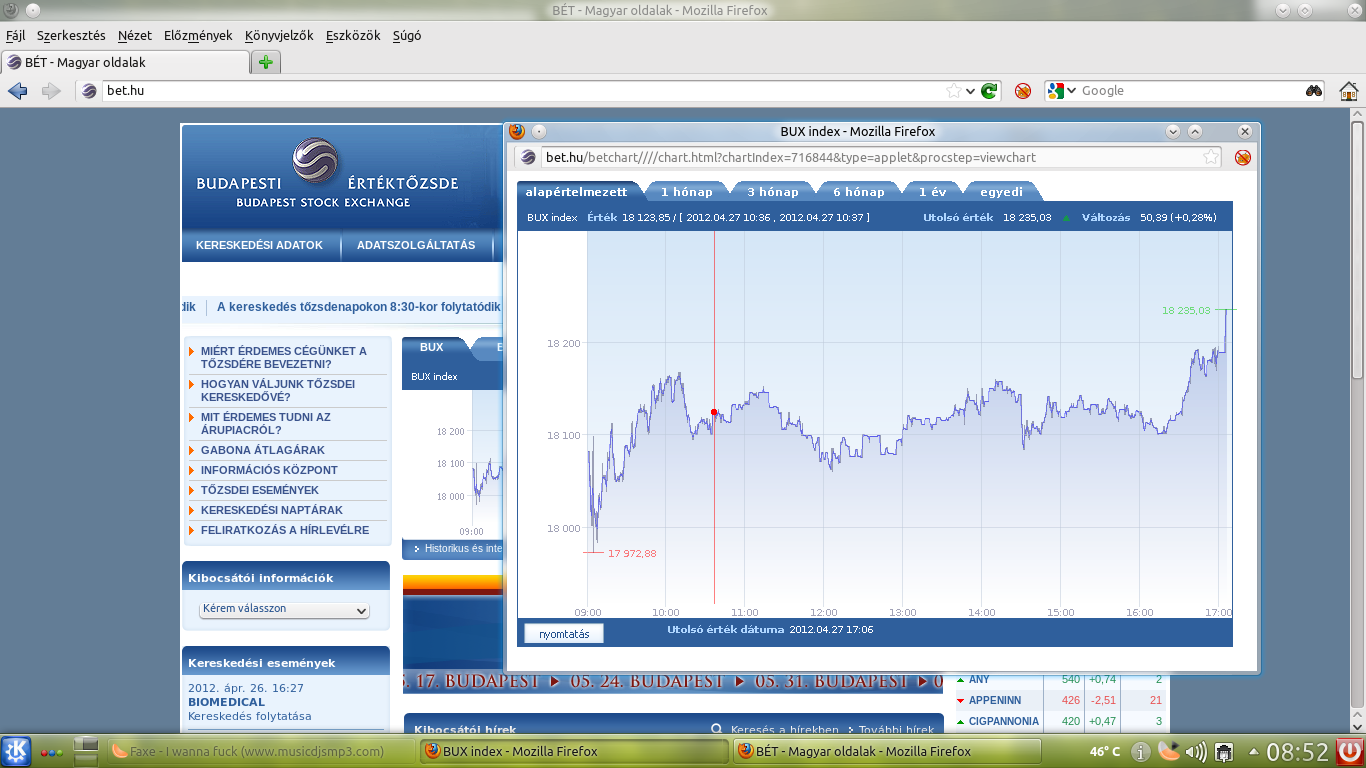Viewport: 1366px width, 768px height.
Task: Click the APPENINN row in the stock table
Action: [1061, 700]
